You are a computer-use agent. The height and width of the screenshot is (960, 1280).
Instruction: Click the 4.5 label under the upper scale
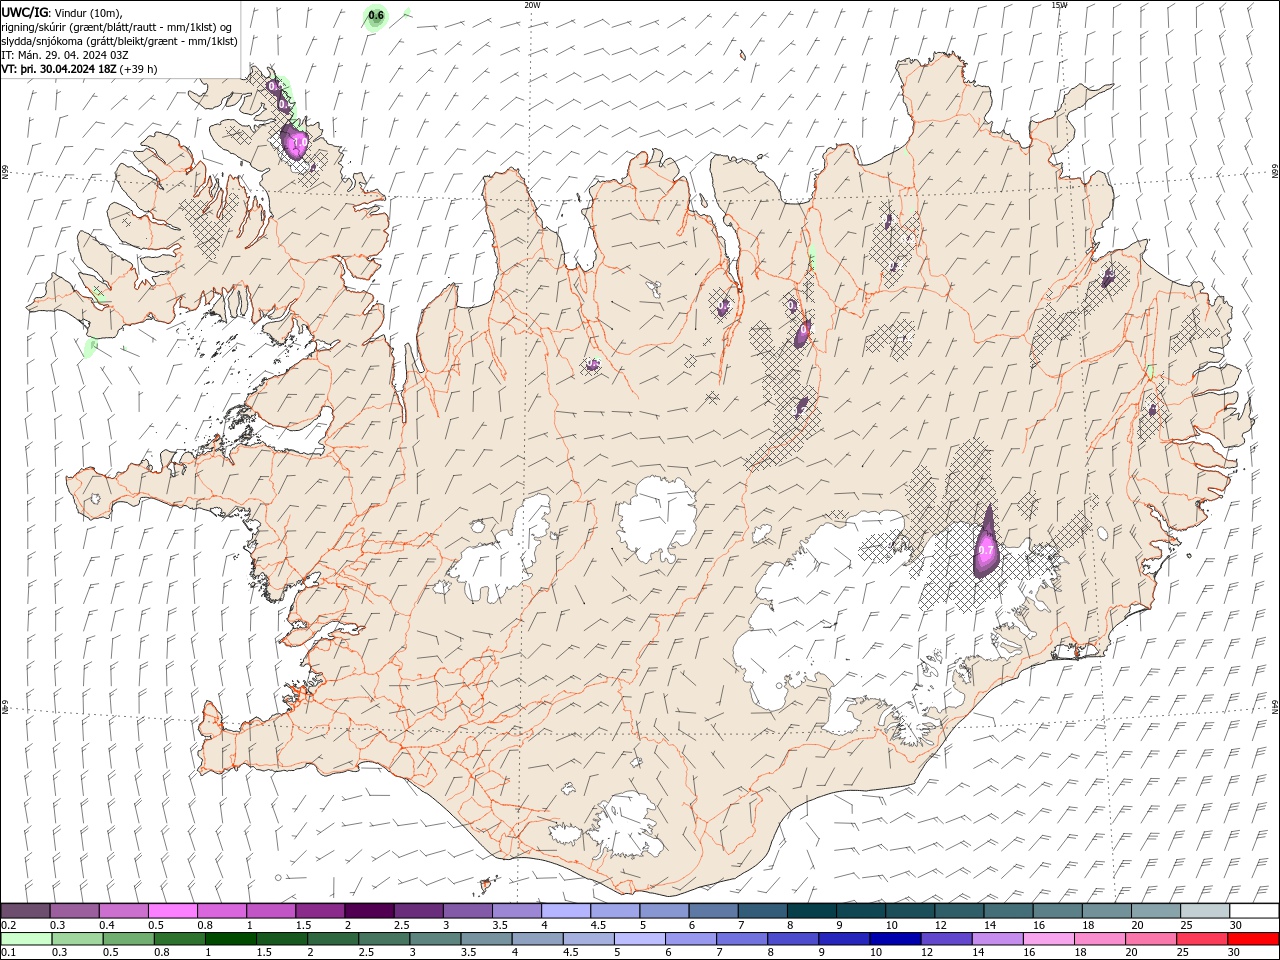coord(598,925)
